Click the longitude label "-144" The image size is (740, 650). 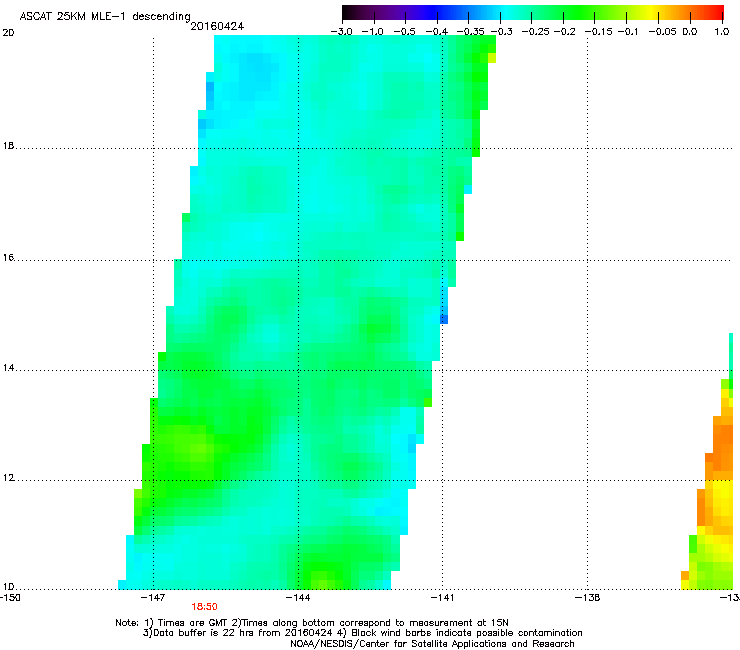[297, 598]
